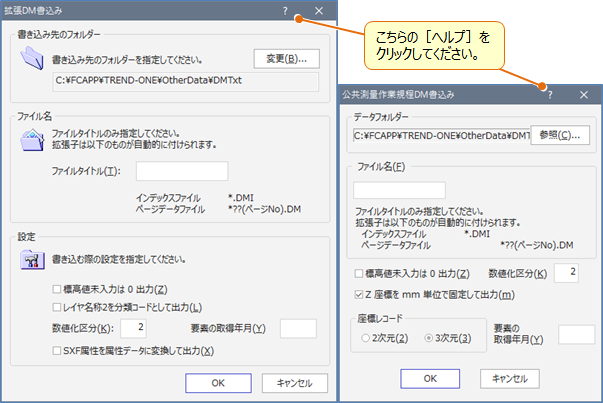Screen dimensions: 603x403
Task: Enable SXF属性を属性データに変換して出力(X)
Action: click(57, 350)
